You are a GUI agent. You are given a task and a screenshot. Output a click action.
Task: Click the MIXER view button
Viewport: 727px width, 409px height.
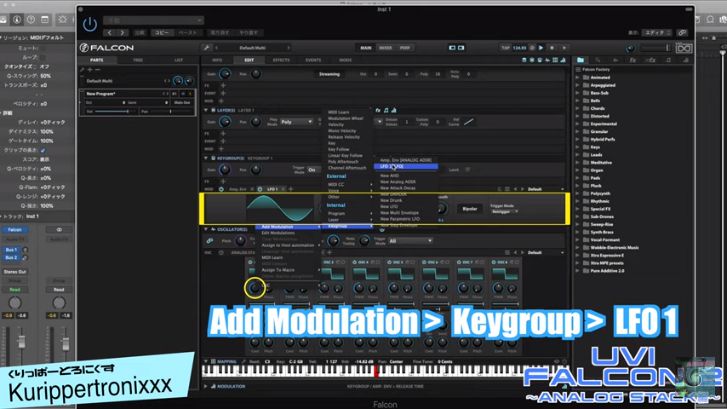385,48
